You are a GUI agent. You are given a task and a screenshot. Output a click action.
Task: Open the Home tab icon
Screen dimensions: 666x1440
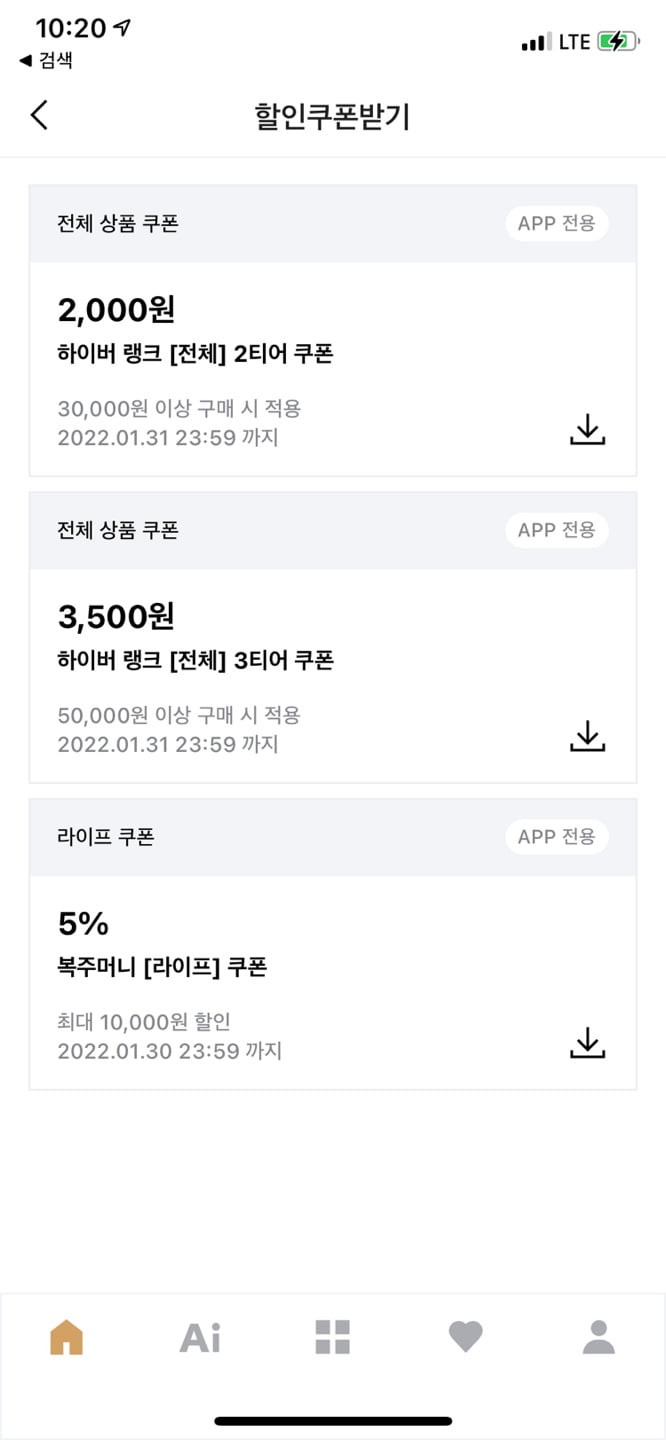point(66,1337)
